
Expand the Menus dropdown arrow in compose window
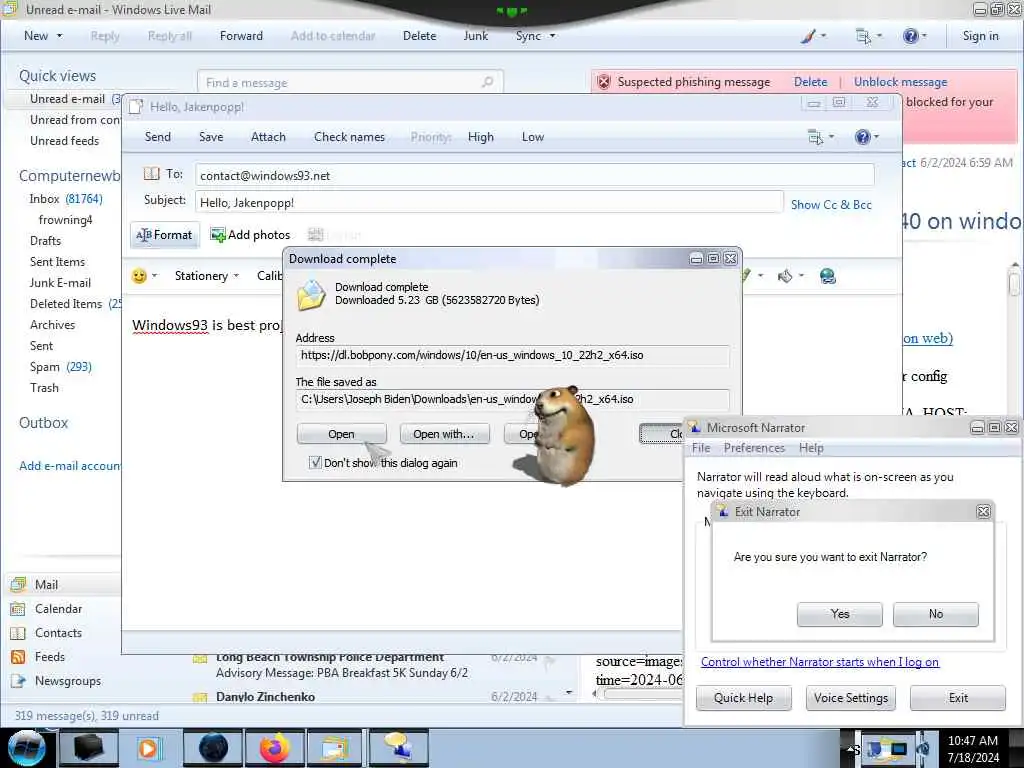pos(831,137)
